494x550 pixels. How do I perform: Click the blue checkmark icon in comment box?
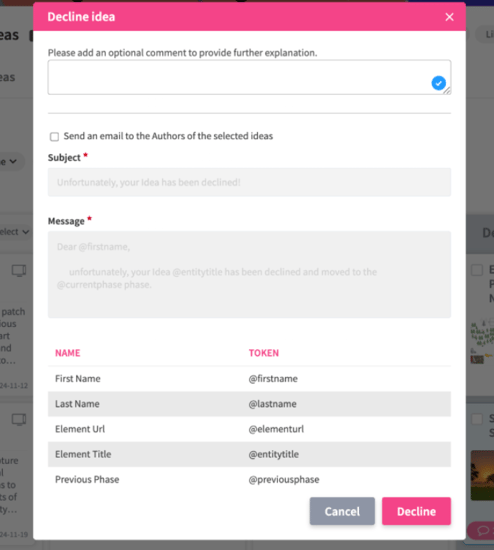(438, 83)
